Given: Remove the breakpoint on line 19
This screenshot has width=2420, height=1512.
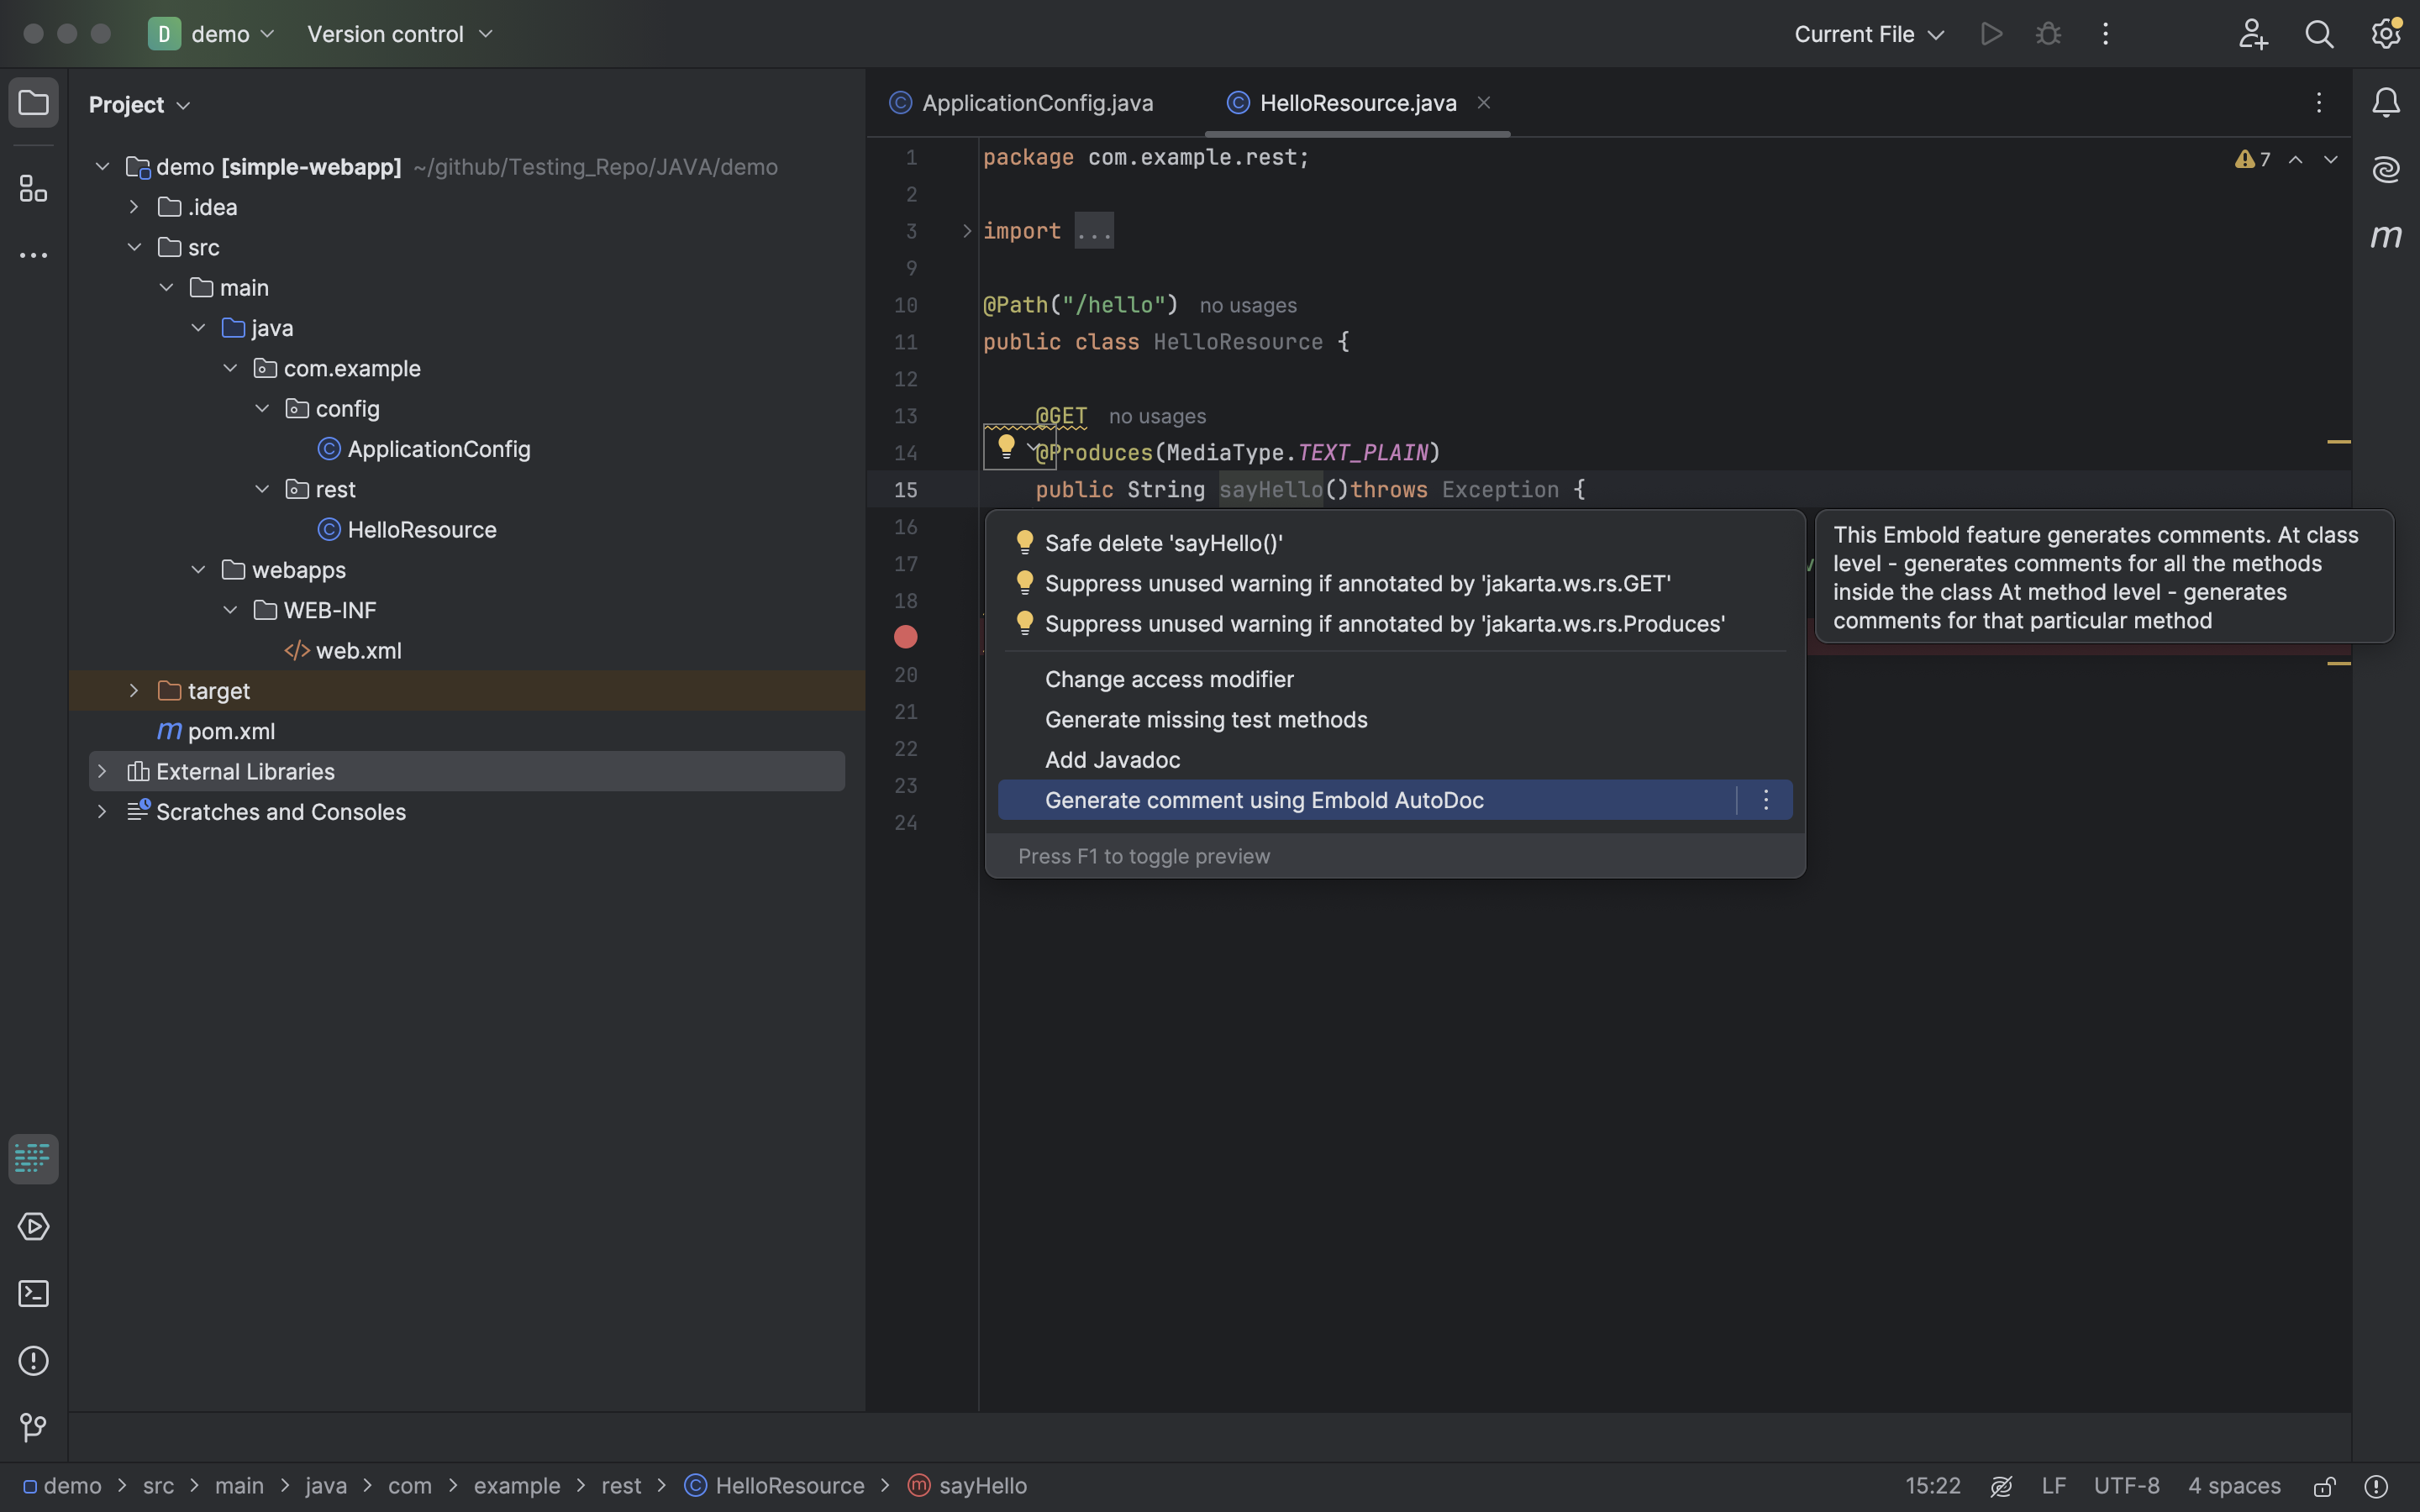Looking at the screenshot, I should pyautogui.click(x=905, y=637).
